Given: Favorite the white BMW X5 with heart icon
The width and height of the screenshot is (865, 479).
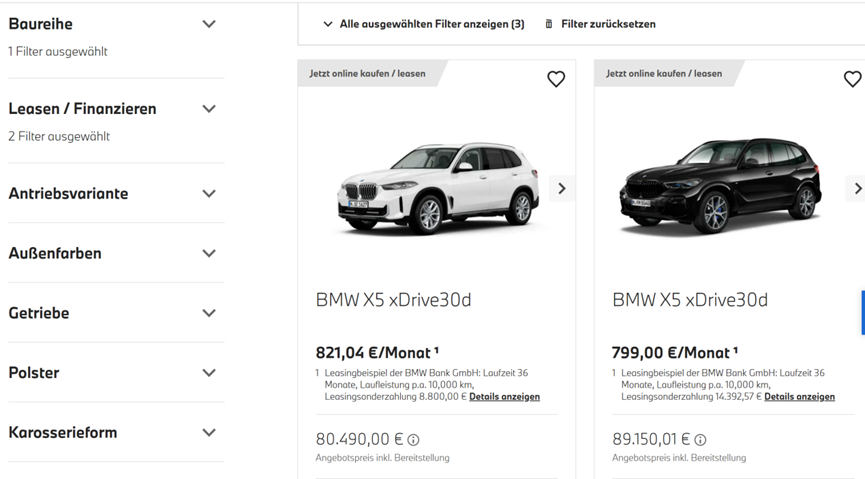Looking at the screenshot, I should tap(556, 79).
